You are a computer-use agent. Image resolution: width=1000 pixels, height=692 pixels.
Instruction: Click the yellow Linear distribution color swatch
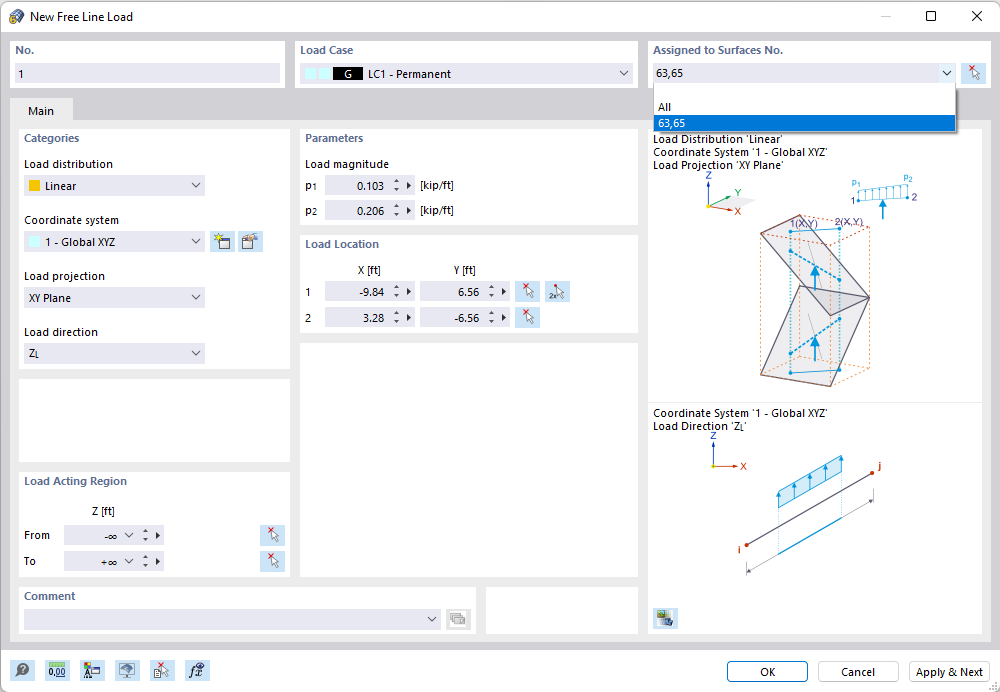[x=34, y=186]
